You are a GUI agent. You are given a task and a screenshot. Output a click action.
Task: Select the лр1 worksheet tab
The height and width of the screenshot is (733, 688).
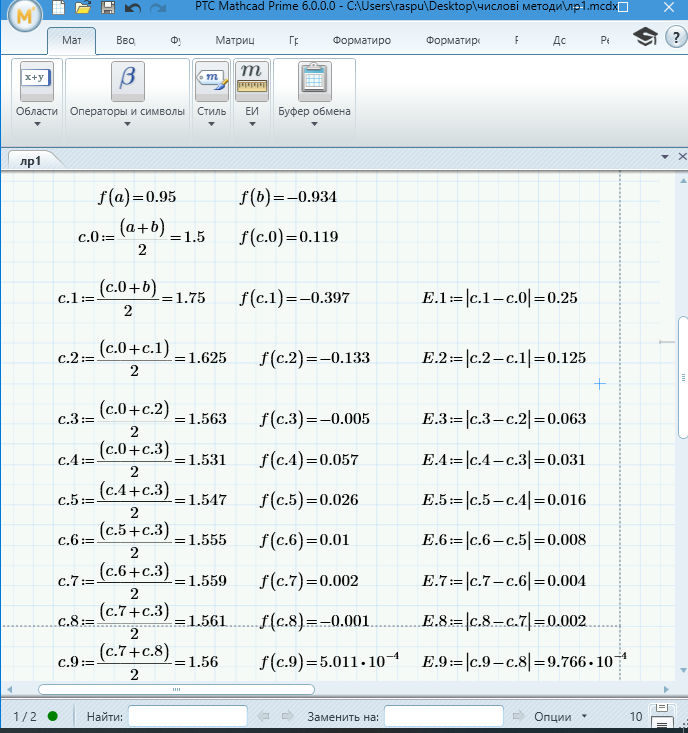click(30, 160)
